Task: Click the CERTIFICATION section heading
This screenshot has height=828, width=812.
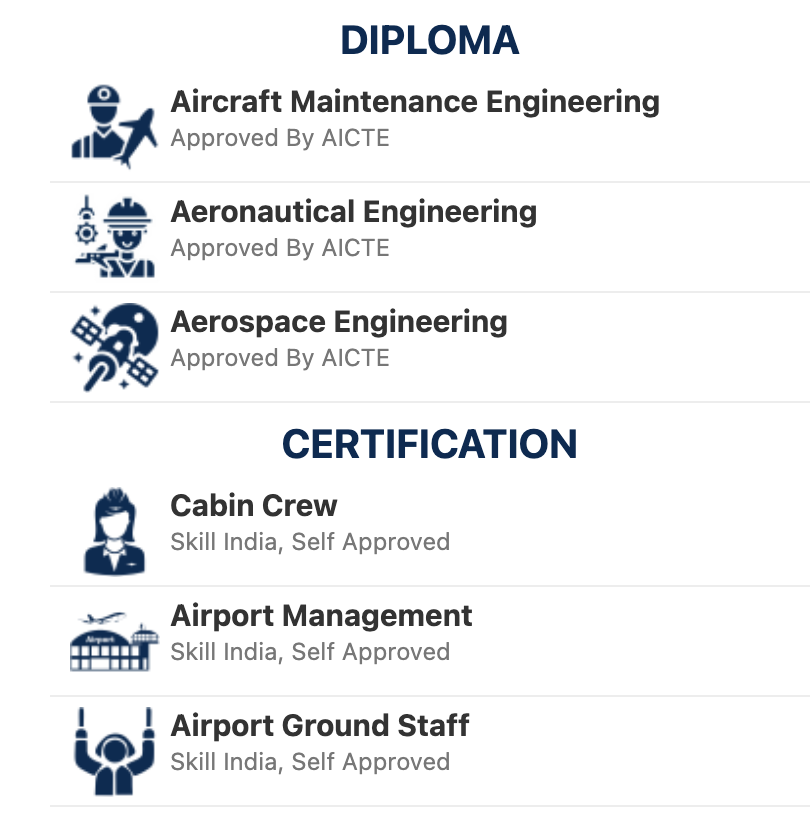Action: 430,444
